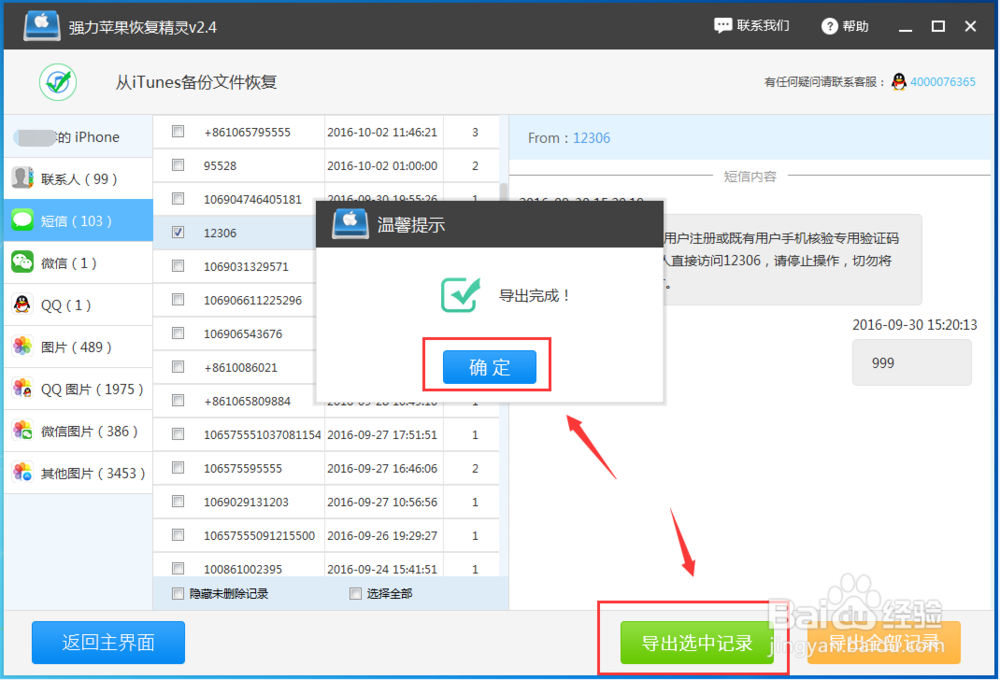Click the 联系我们 label
Viewport: 1000px width, 680px height.
tap(763, 26)
